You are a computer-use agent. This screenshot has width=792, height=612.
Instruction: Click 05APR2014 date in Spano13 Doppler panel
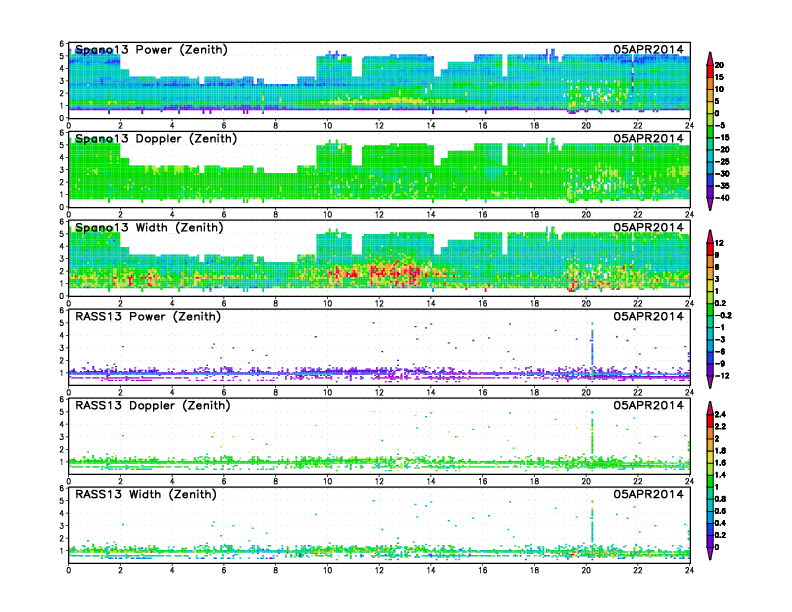click(649, 138)
